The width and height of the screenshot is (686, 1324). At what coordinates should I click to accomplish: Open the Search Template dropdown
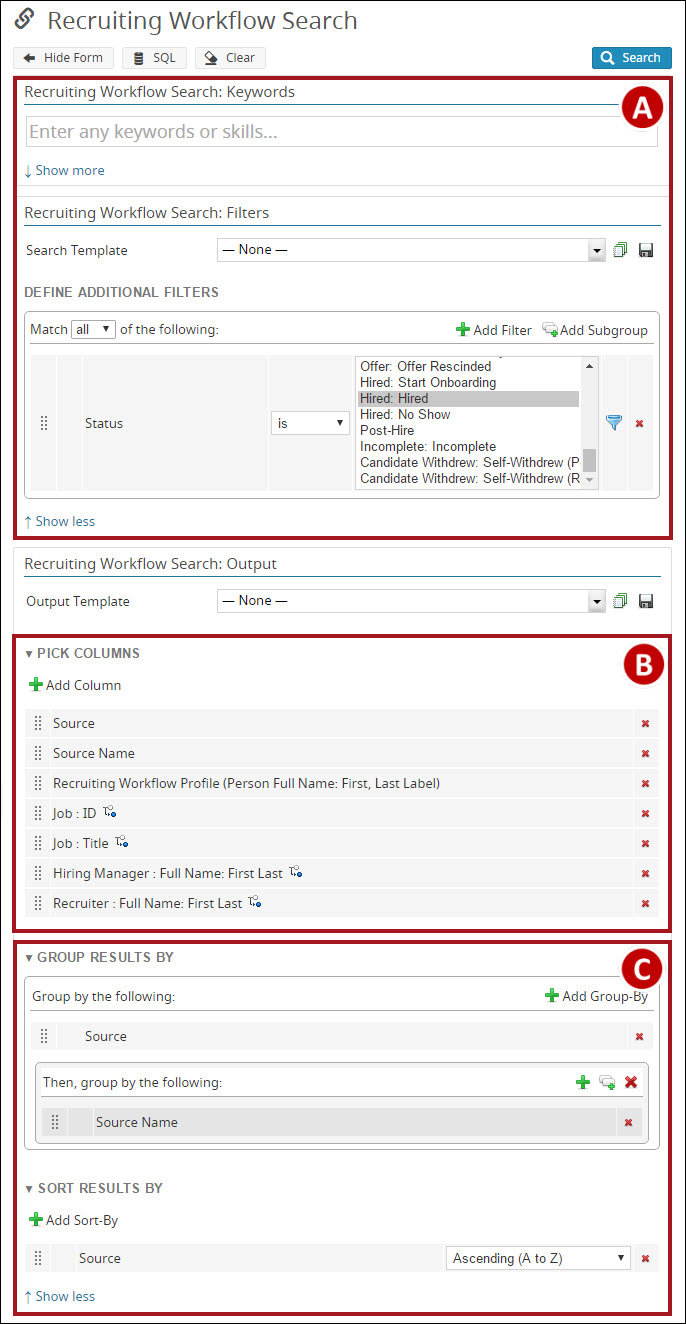411,250
